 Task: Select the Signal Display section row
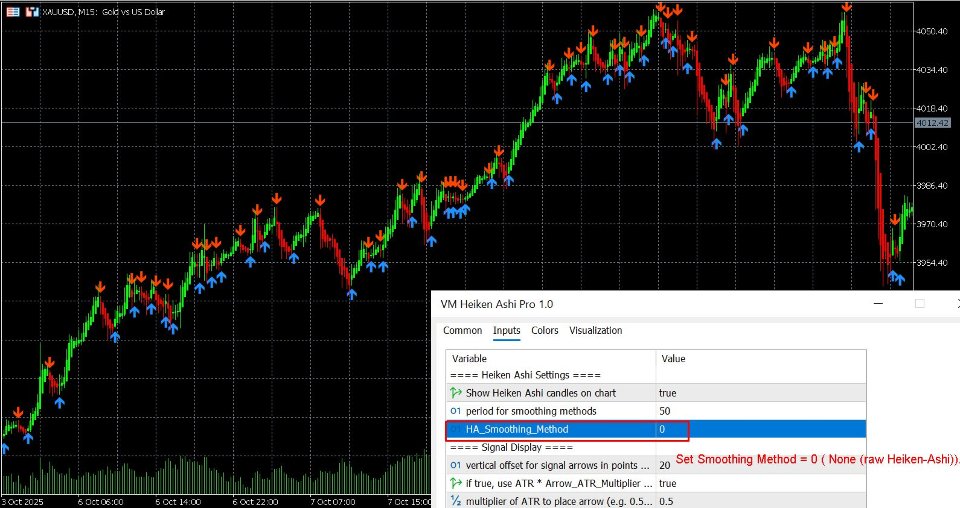656,447
